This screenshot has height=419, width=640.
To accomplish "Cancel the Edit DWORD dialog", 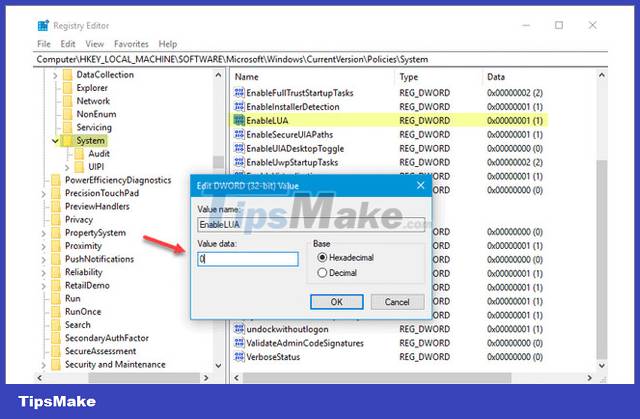I will [x=397, y=302].
